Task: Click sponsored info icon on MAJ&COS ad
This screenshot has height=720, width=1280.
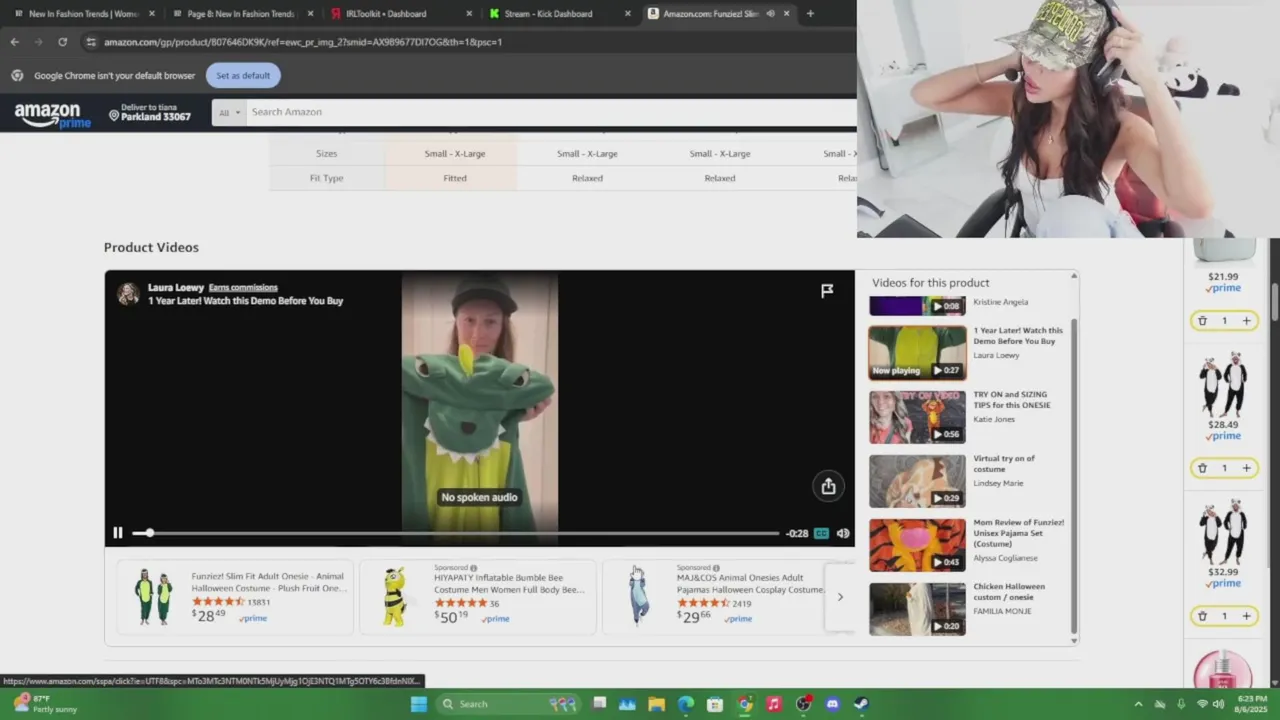Action: (716, 568)
